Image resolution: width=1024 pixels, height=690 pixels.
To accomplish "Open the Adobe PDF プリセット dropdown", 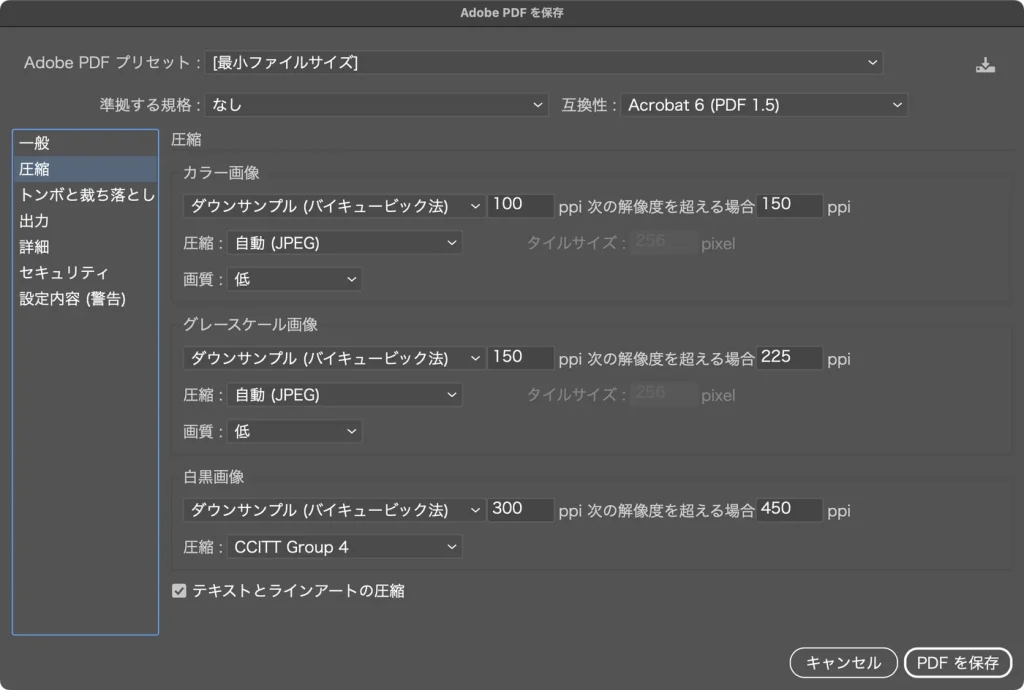I will 543,63.
